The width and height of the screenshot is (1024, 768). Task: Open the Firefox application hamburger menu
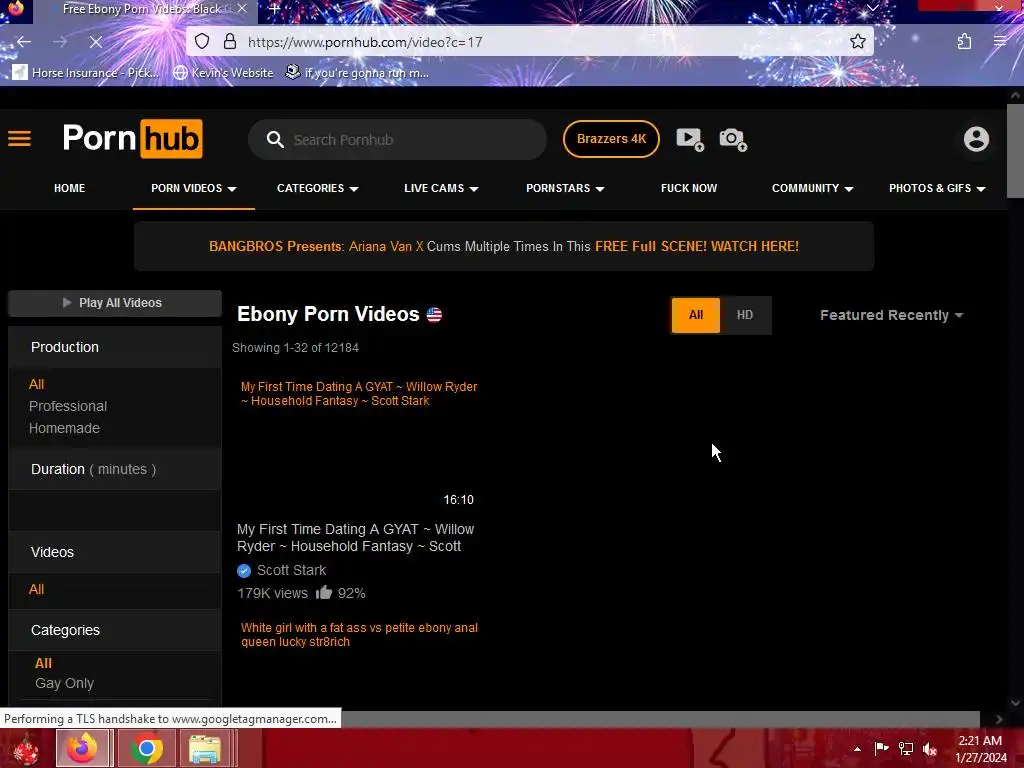pos(1000,42)
